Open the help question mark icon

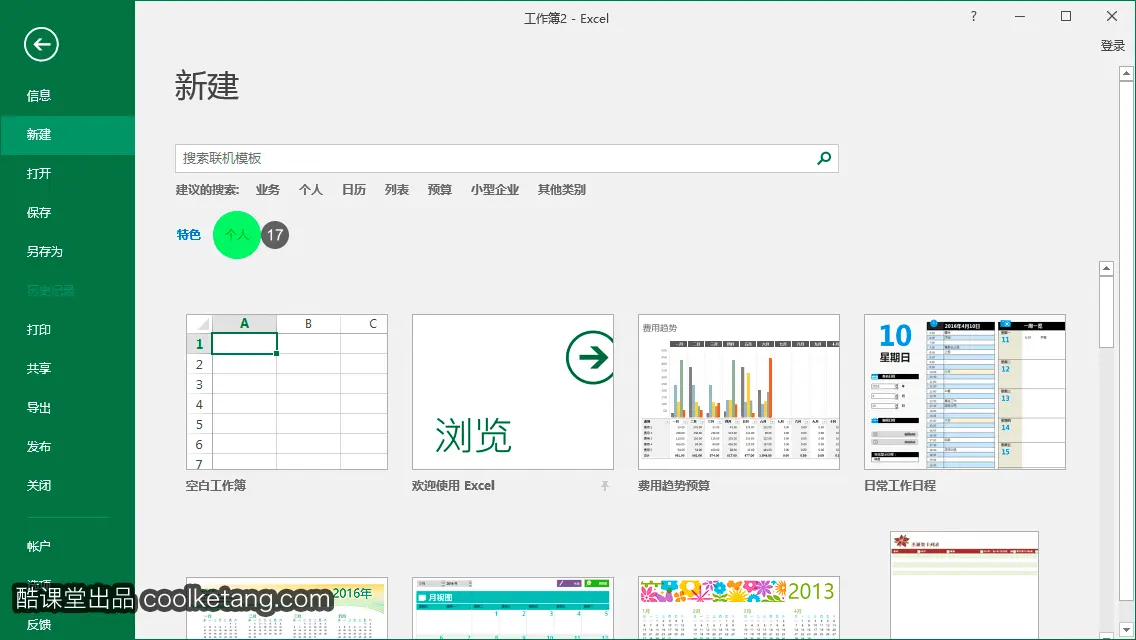(974, 16)
